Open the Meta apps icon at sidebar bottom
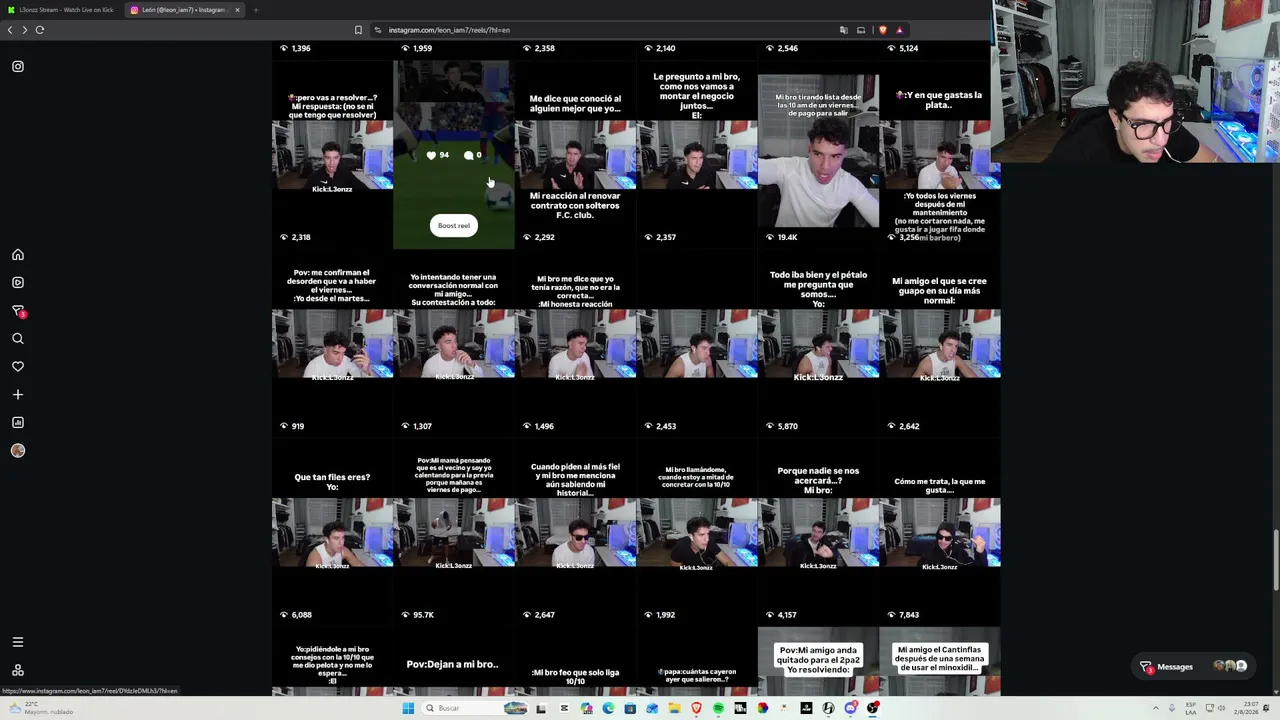Viewport: 1280px width, 720px height. click(x=18, y=670)
